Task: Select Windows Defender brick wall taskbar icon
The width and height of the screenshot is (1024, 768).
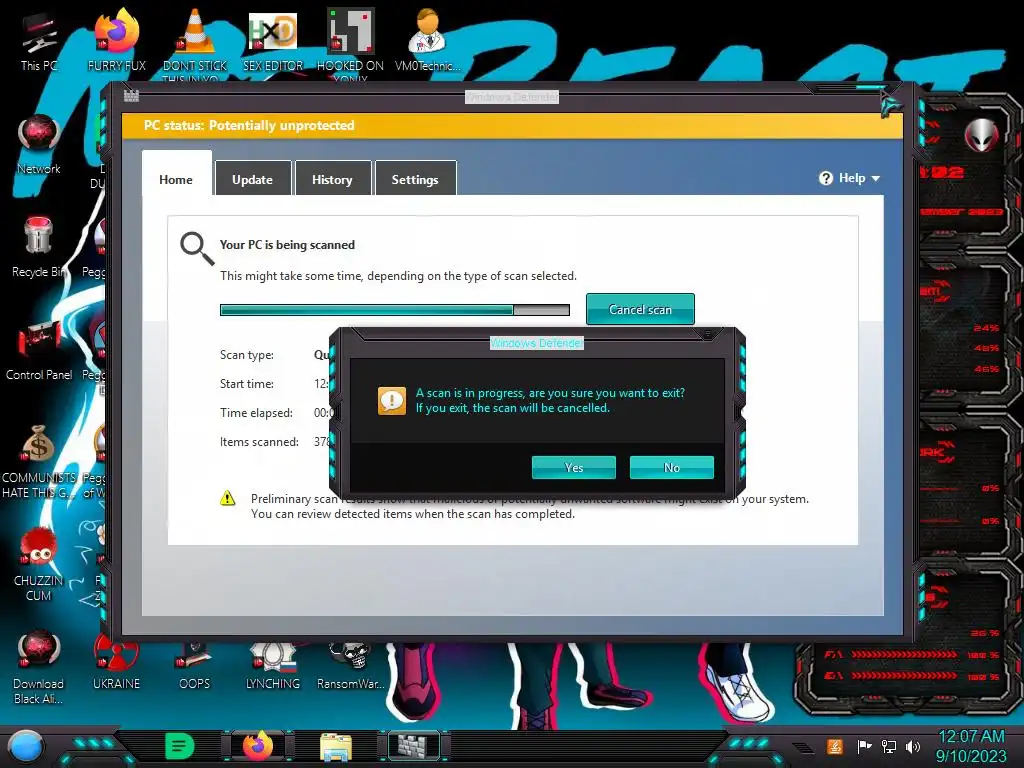Action: click(x=414, y=746)
